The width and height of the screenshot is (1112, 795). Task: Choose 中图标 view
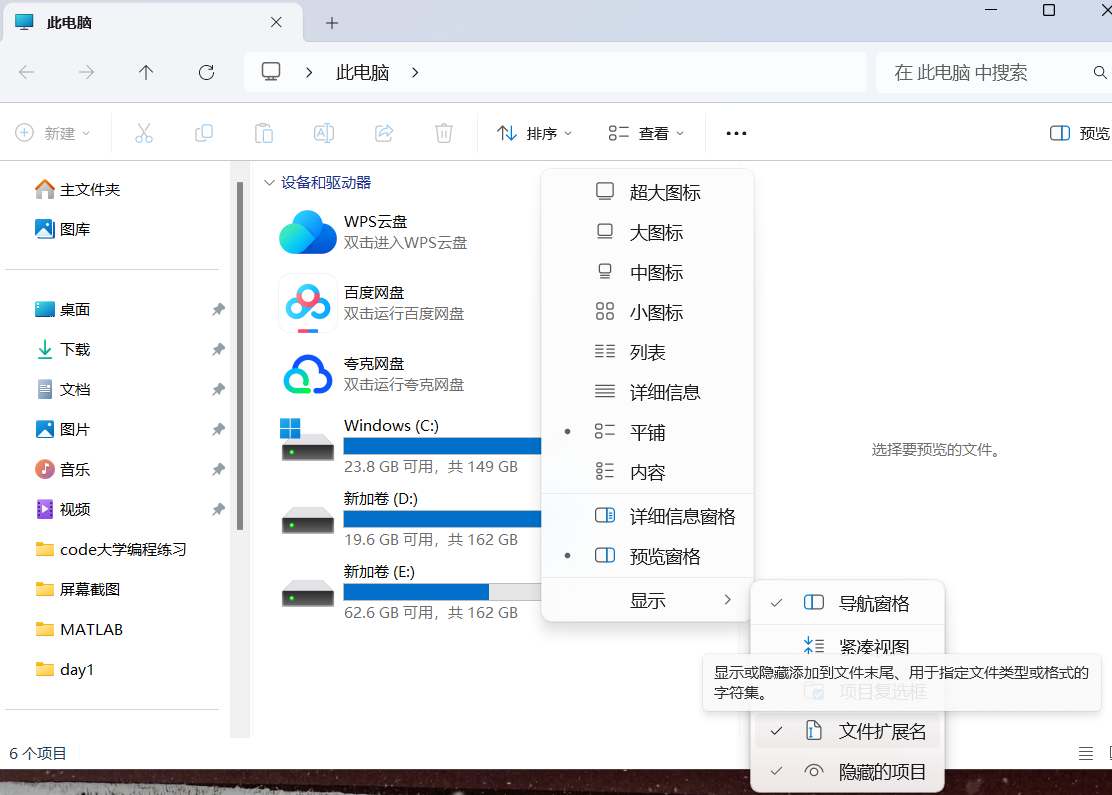tap(647, 272)
